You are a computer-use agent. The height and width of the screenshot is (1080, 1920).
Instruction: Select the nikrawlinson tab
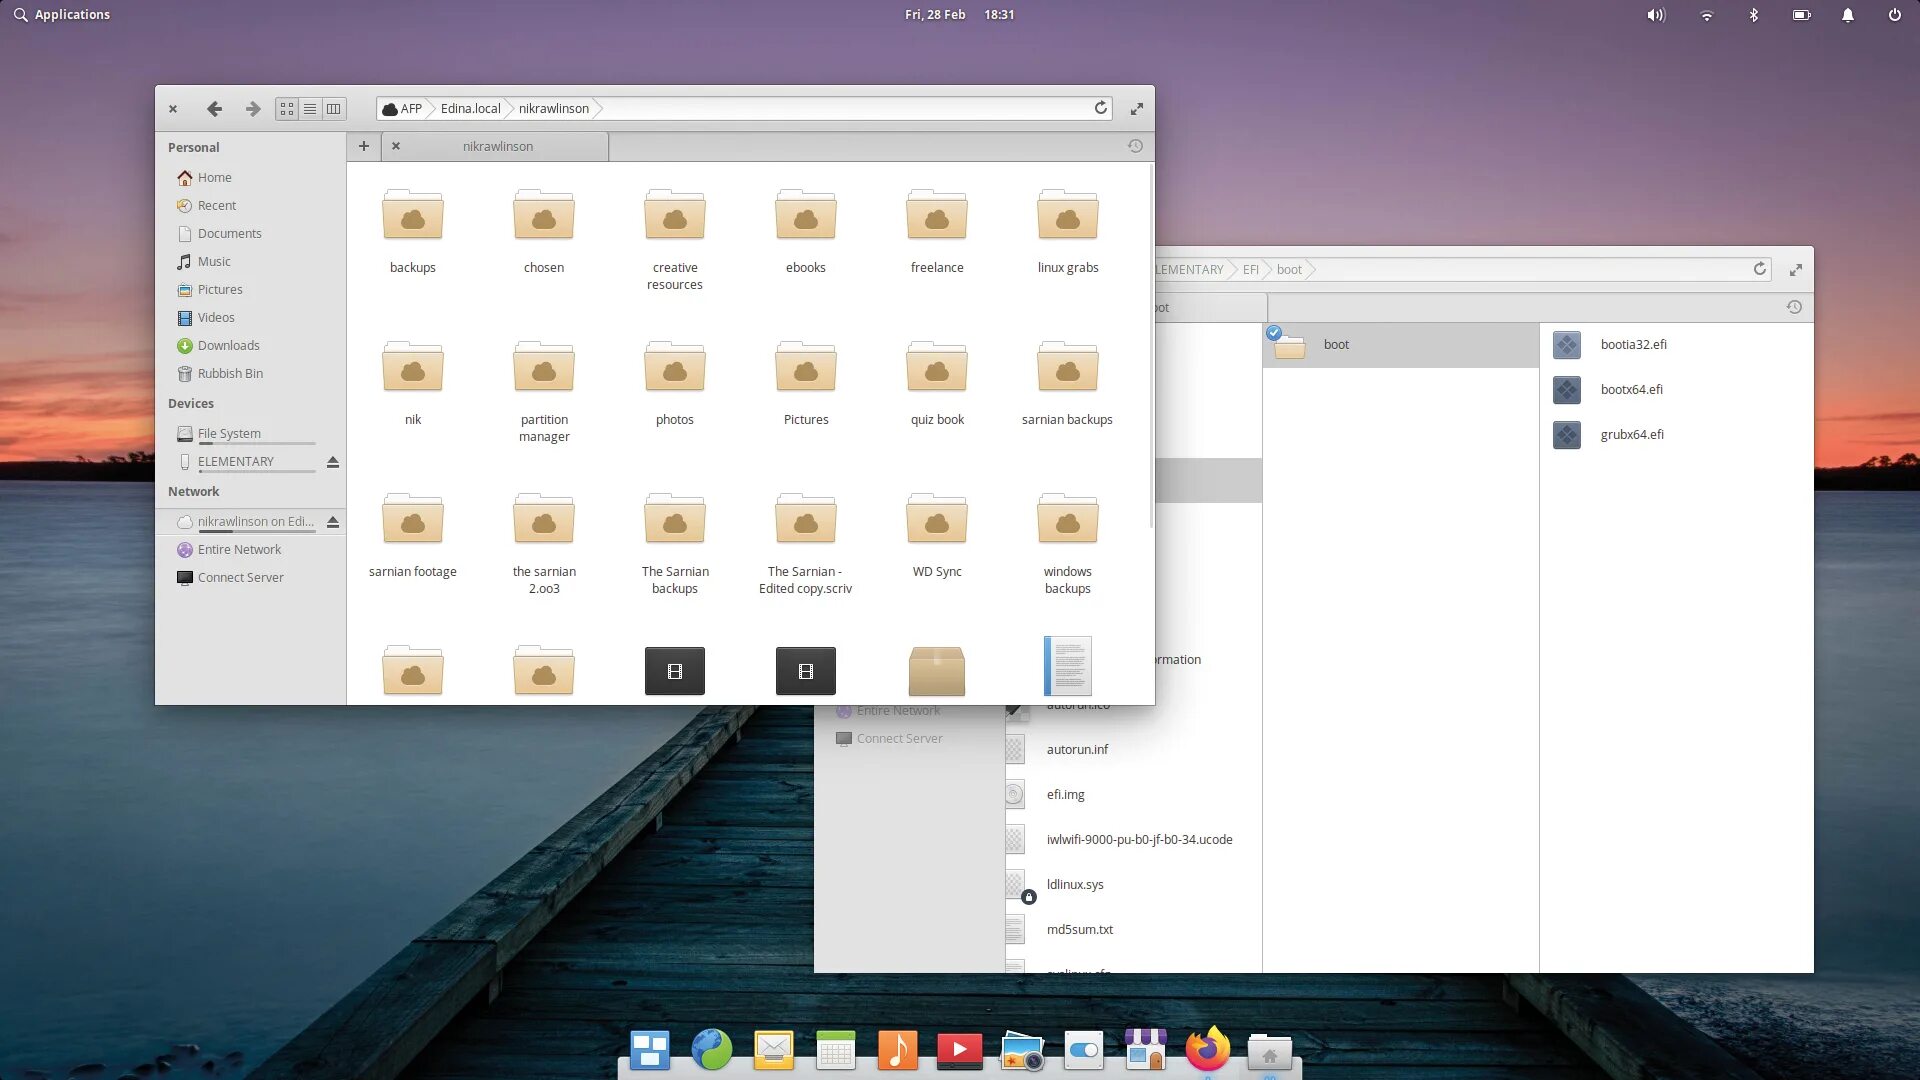pyautogui.click(x=498, y=146)
